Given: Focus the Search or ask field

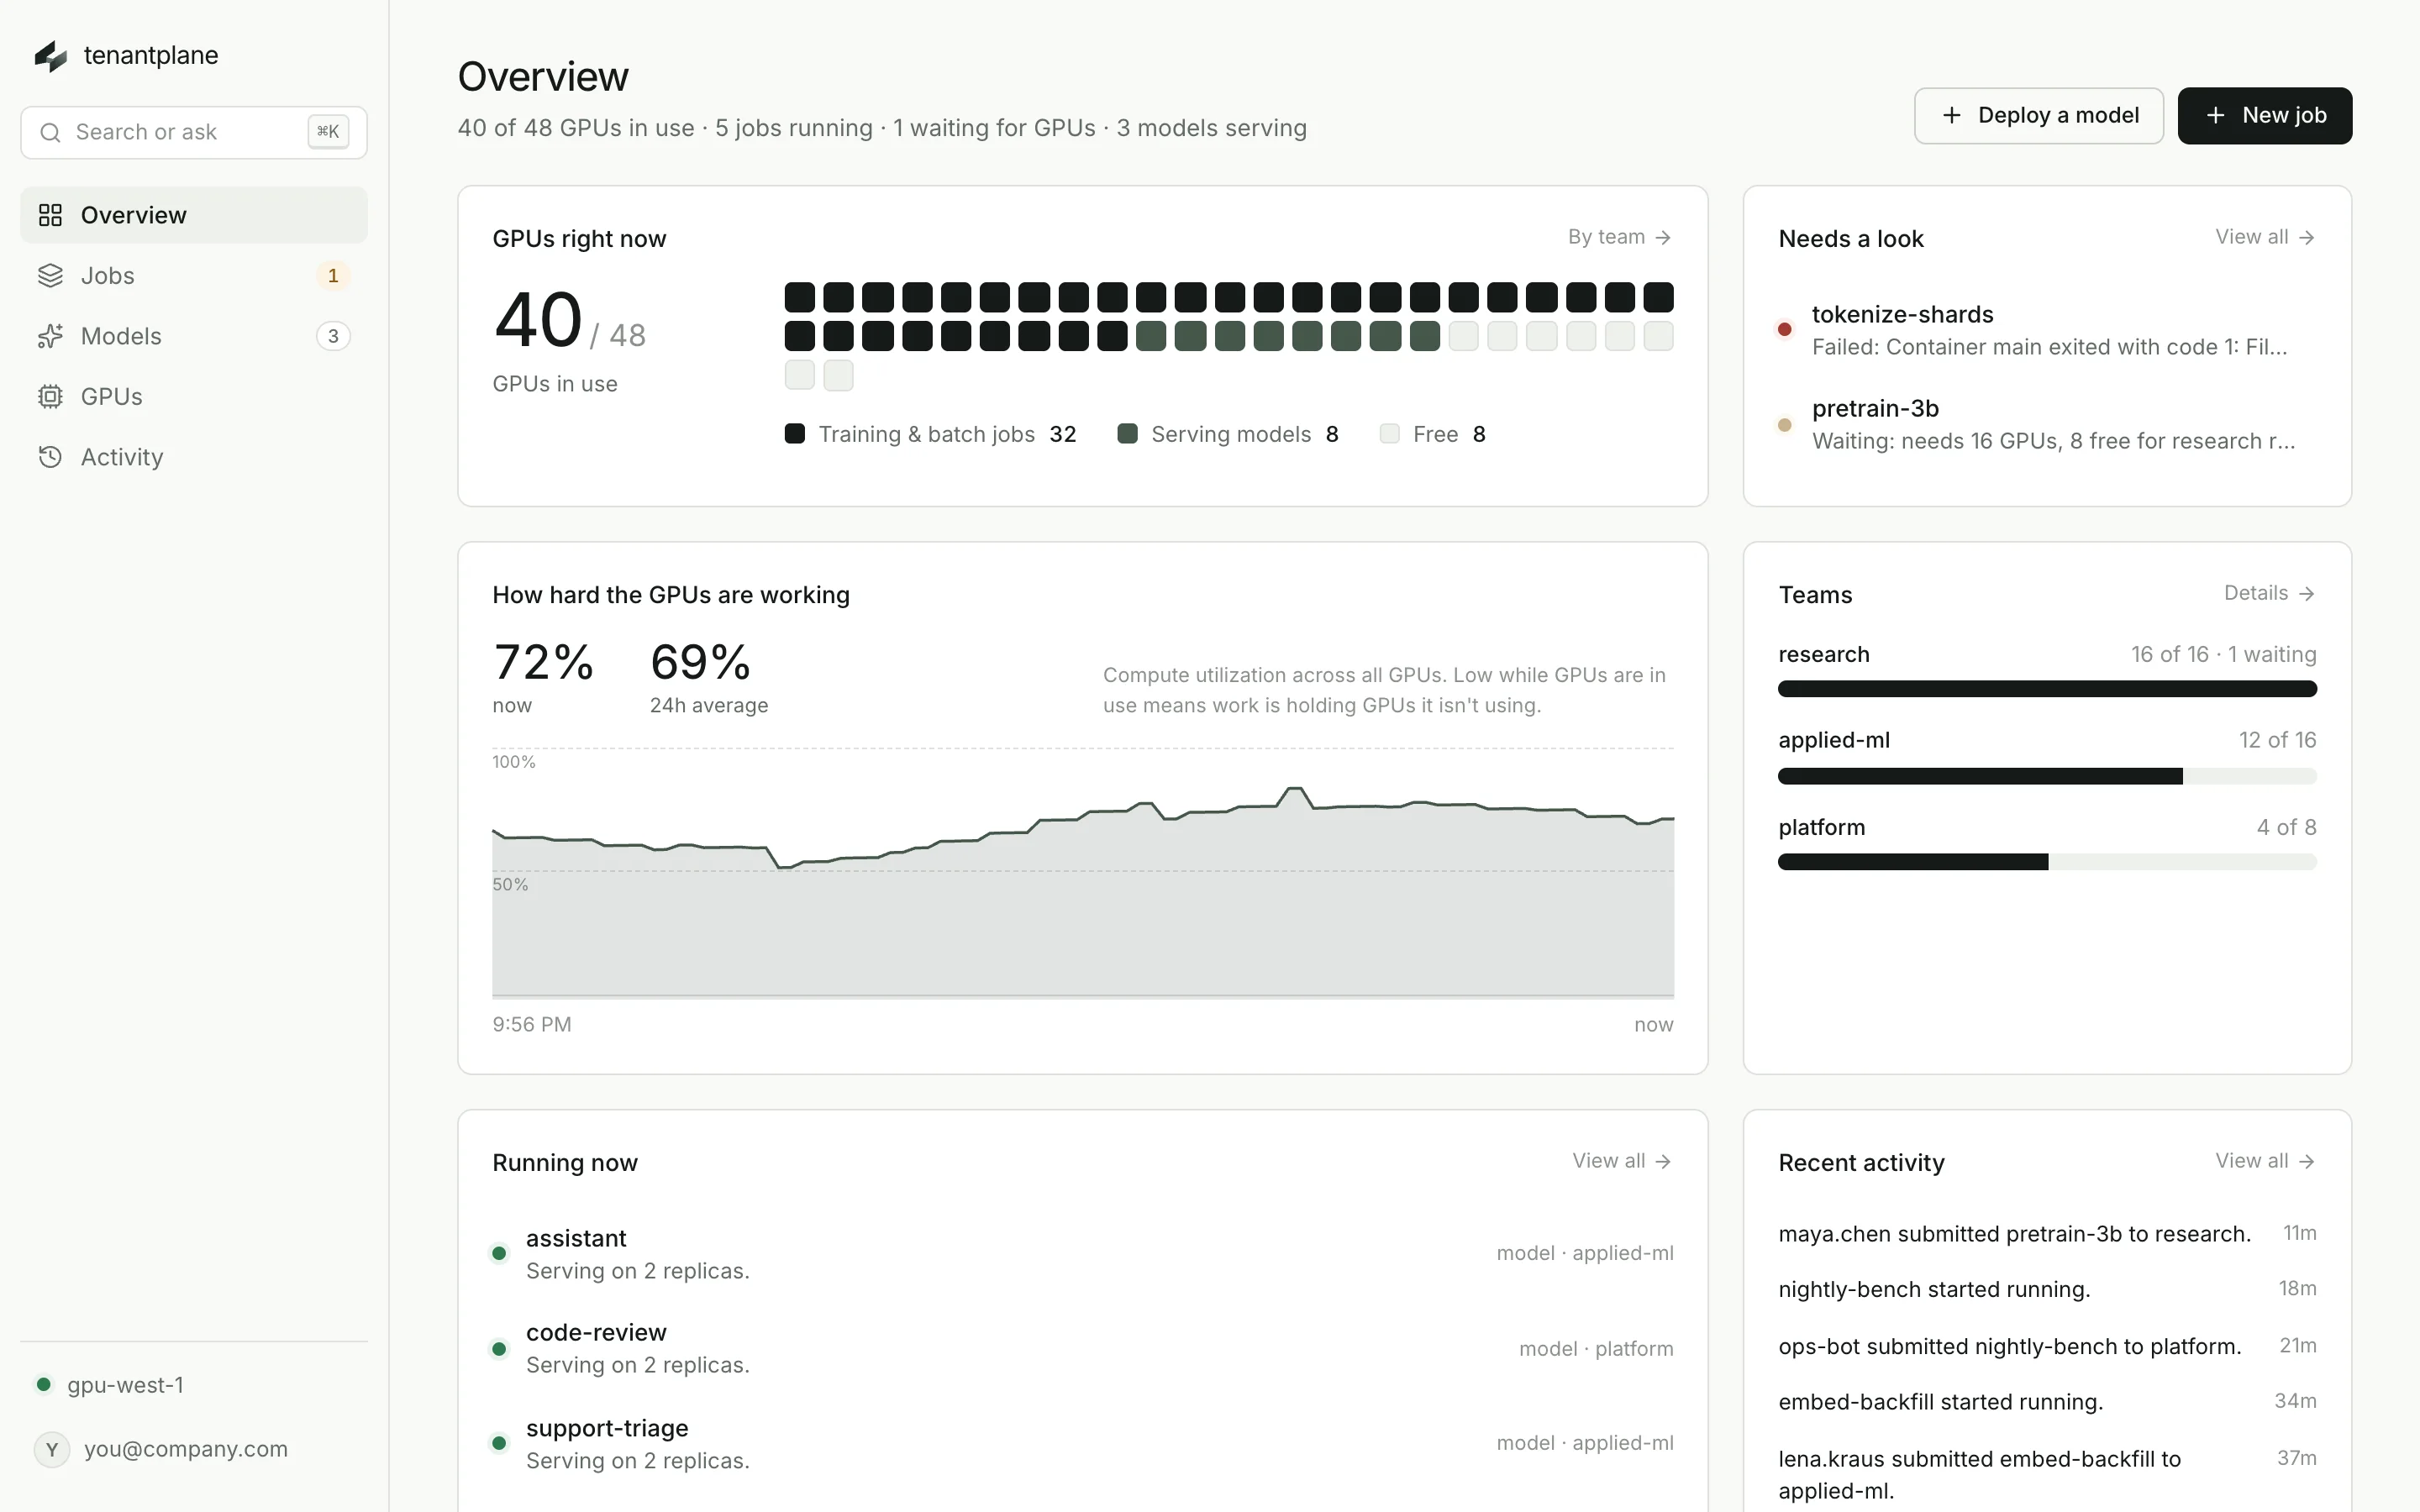Looking at the screenshot, I should click(194, 132).
